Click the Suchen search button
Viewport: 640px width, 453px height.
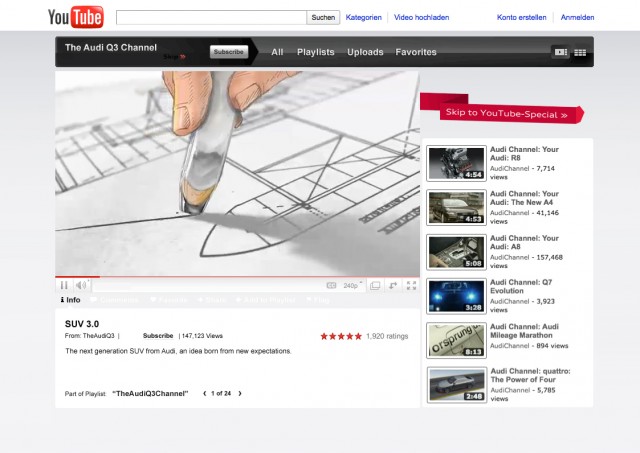(x=323, y=17)
